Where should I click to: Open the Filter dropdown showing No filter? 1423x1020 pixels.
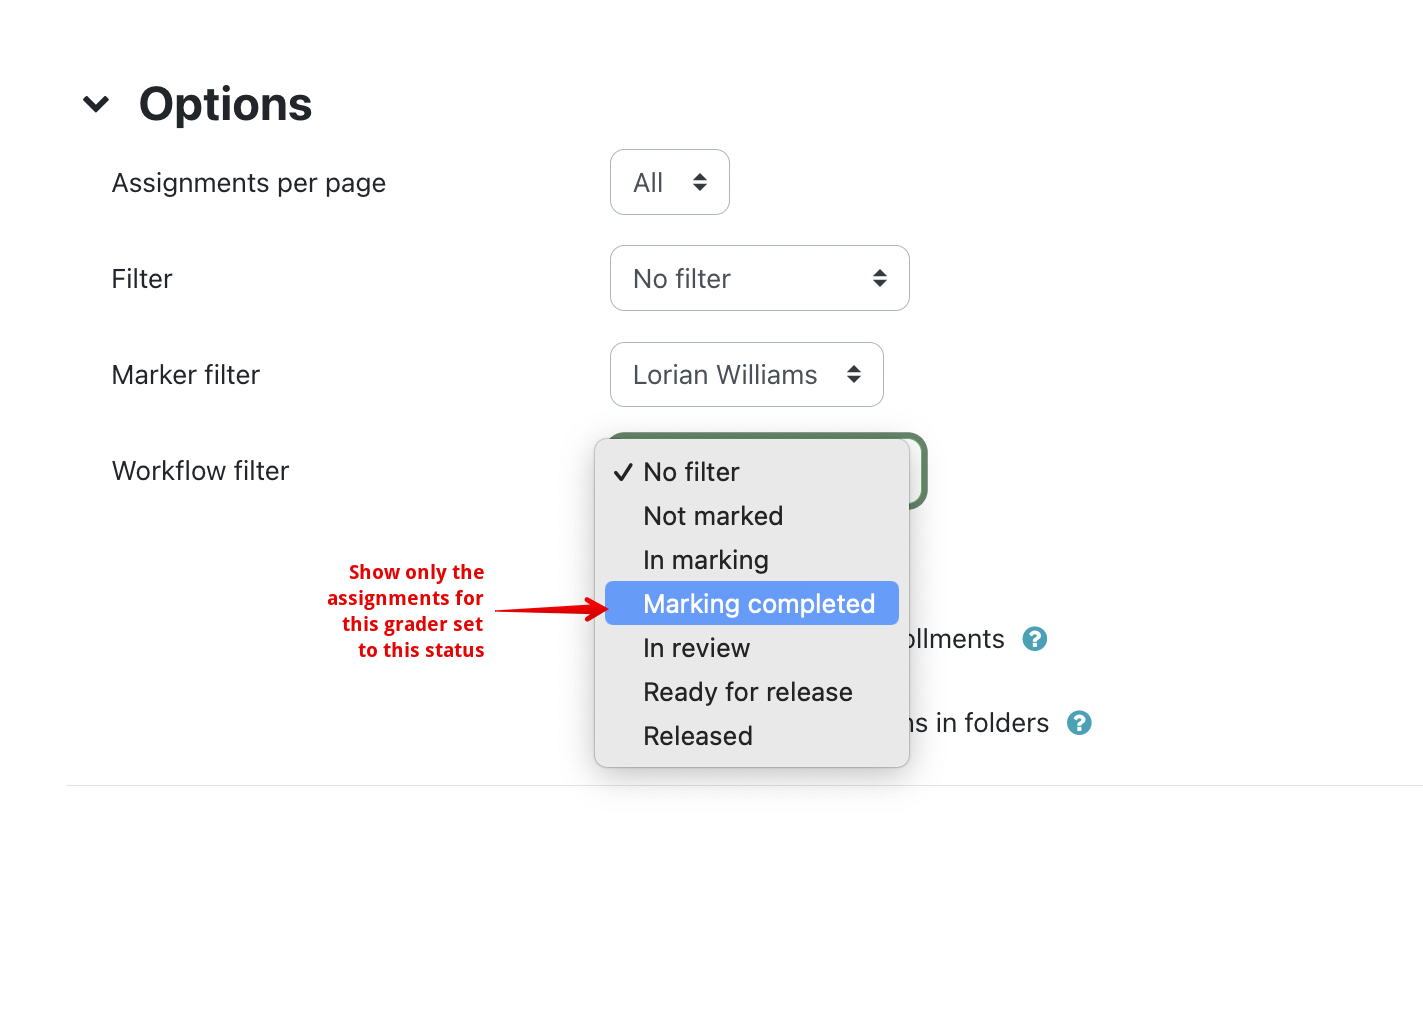(x=759, y=278)
